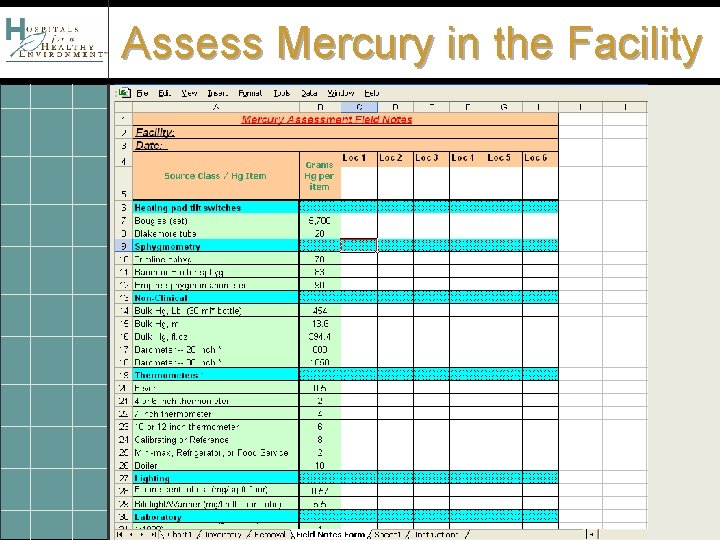Click the Excel workbook icon beside File menu
Viewport: 720px width, 540px height.
coord(124,93)
